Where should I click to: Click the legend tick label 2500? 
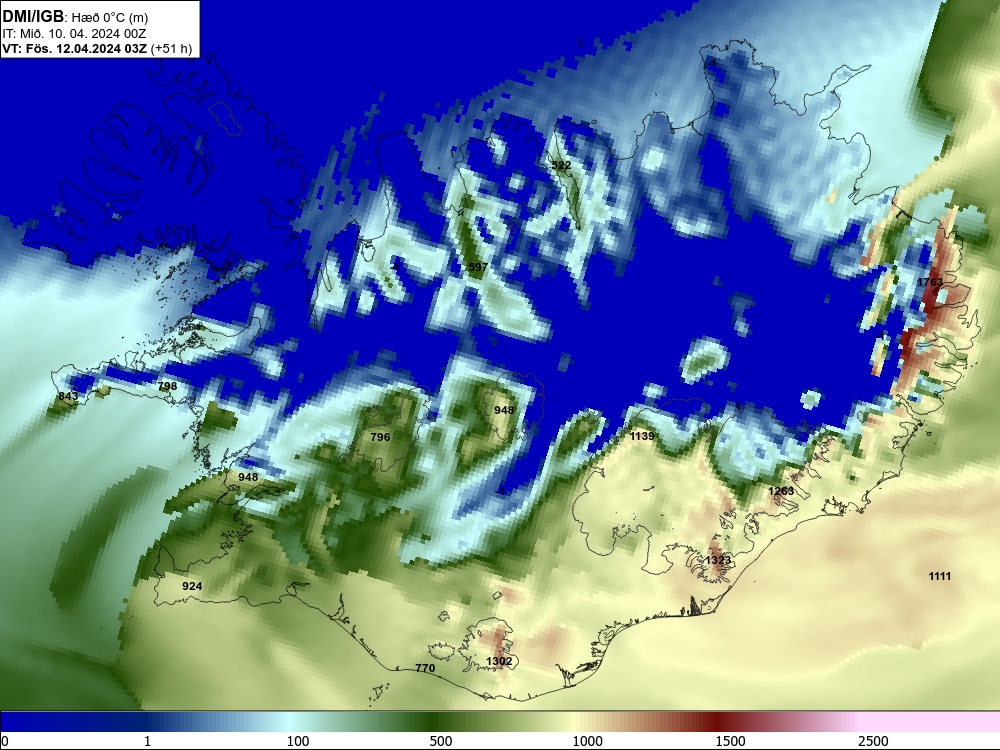tap(873, 741)
